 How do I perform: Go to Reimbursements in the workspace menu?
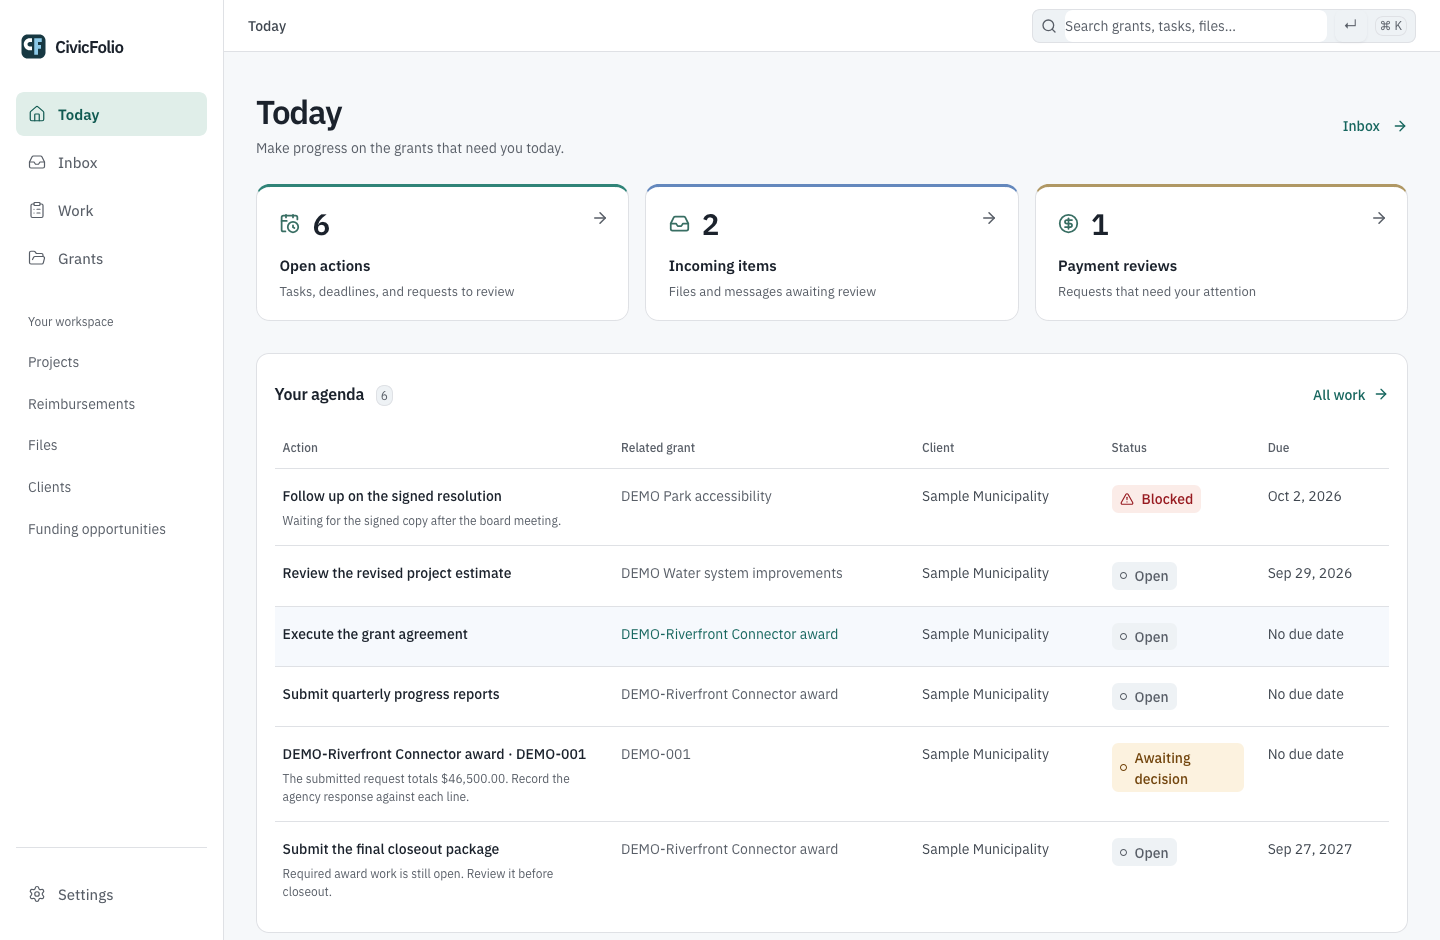pos(81,404)
